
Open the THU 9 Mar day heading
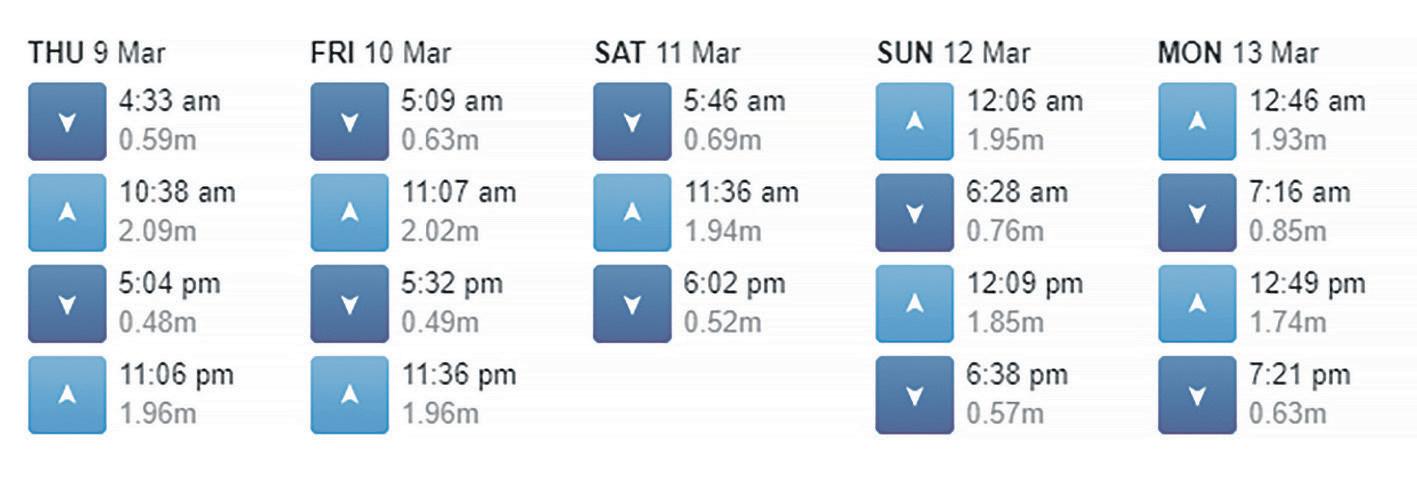coord(98,53)
